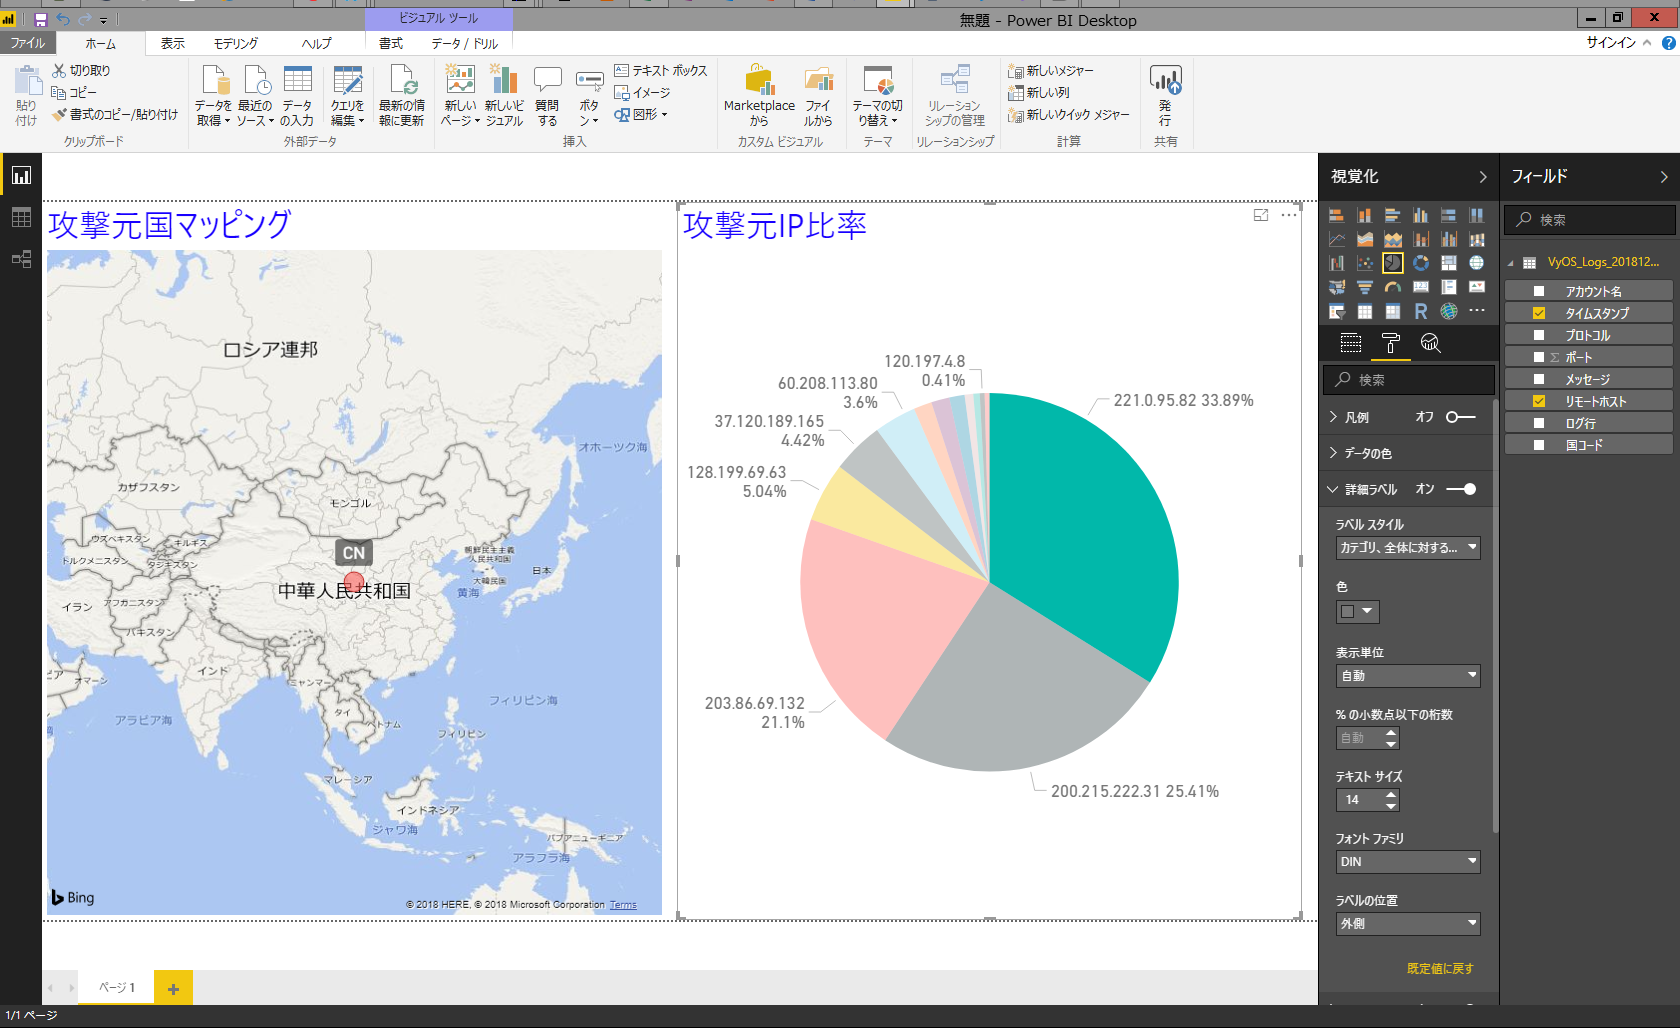
Task: Choose the funnel chart visualization
Action: pos(1364,287)
